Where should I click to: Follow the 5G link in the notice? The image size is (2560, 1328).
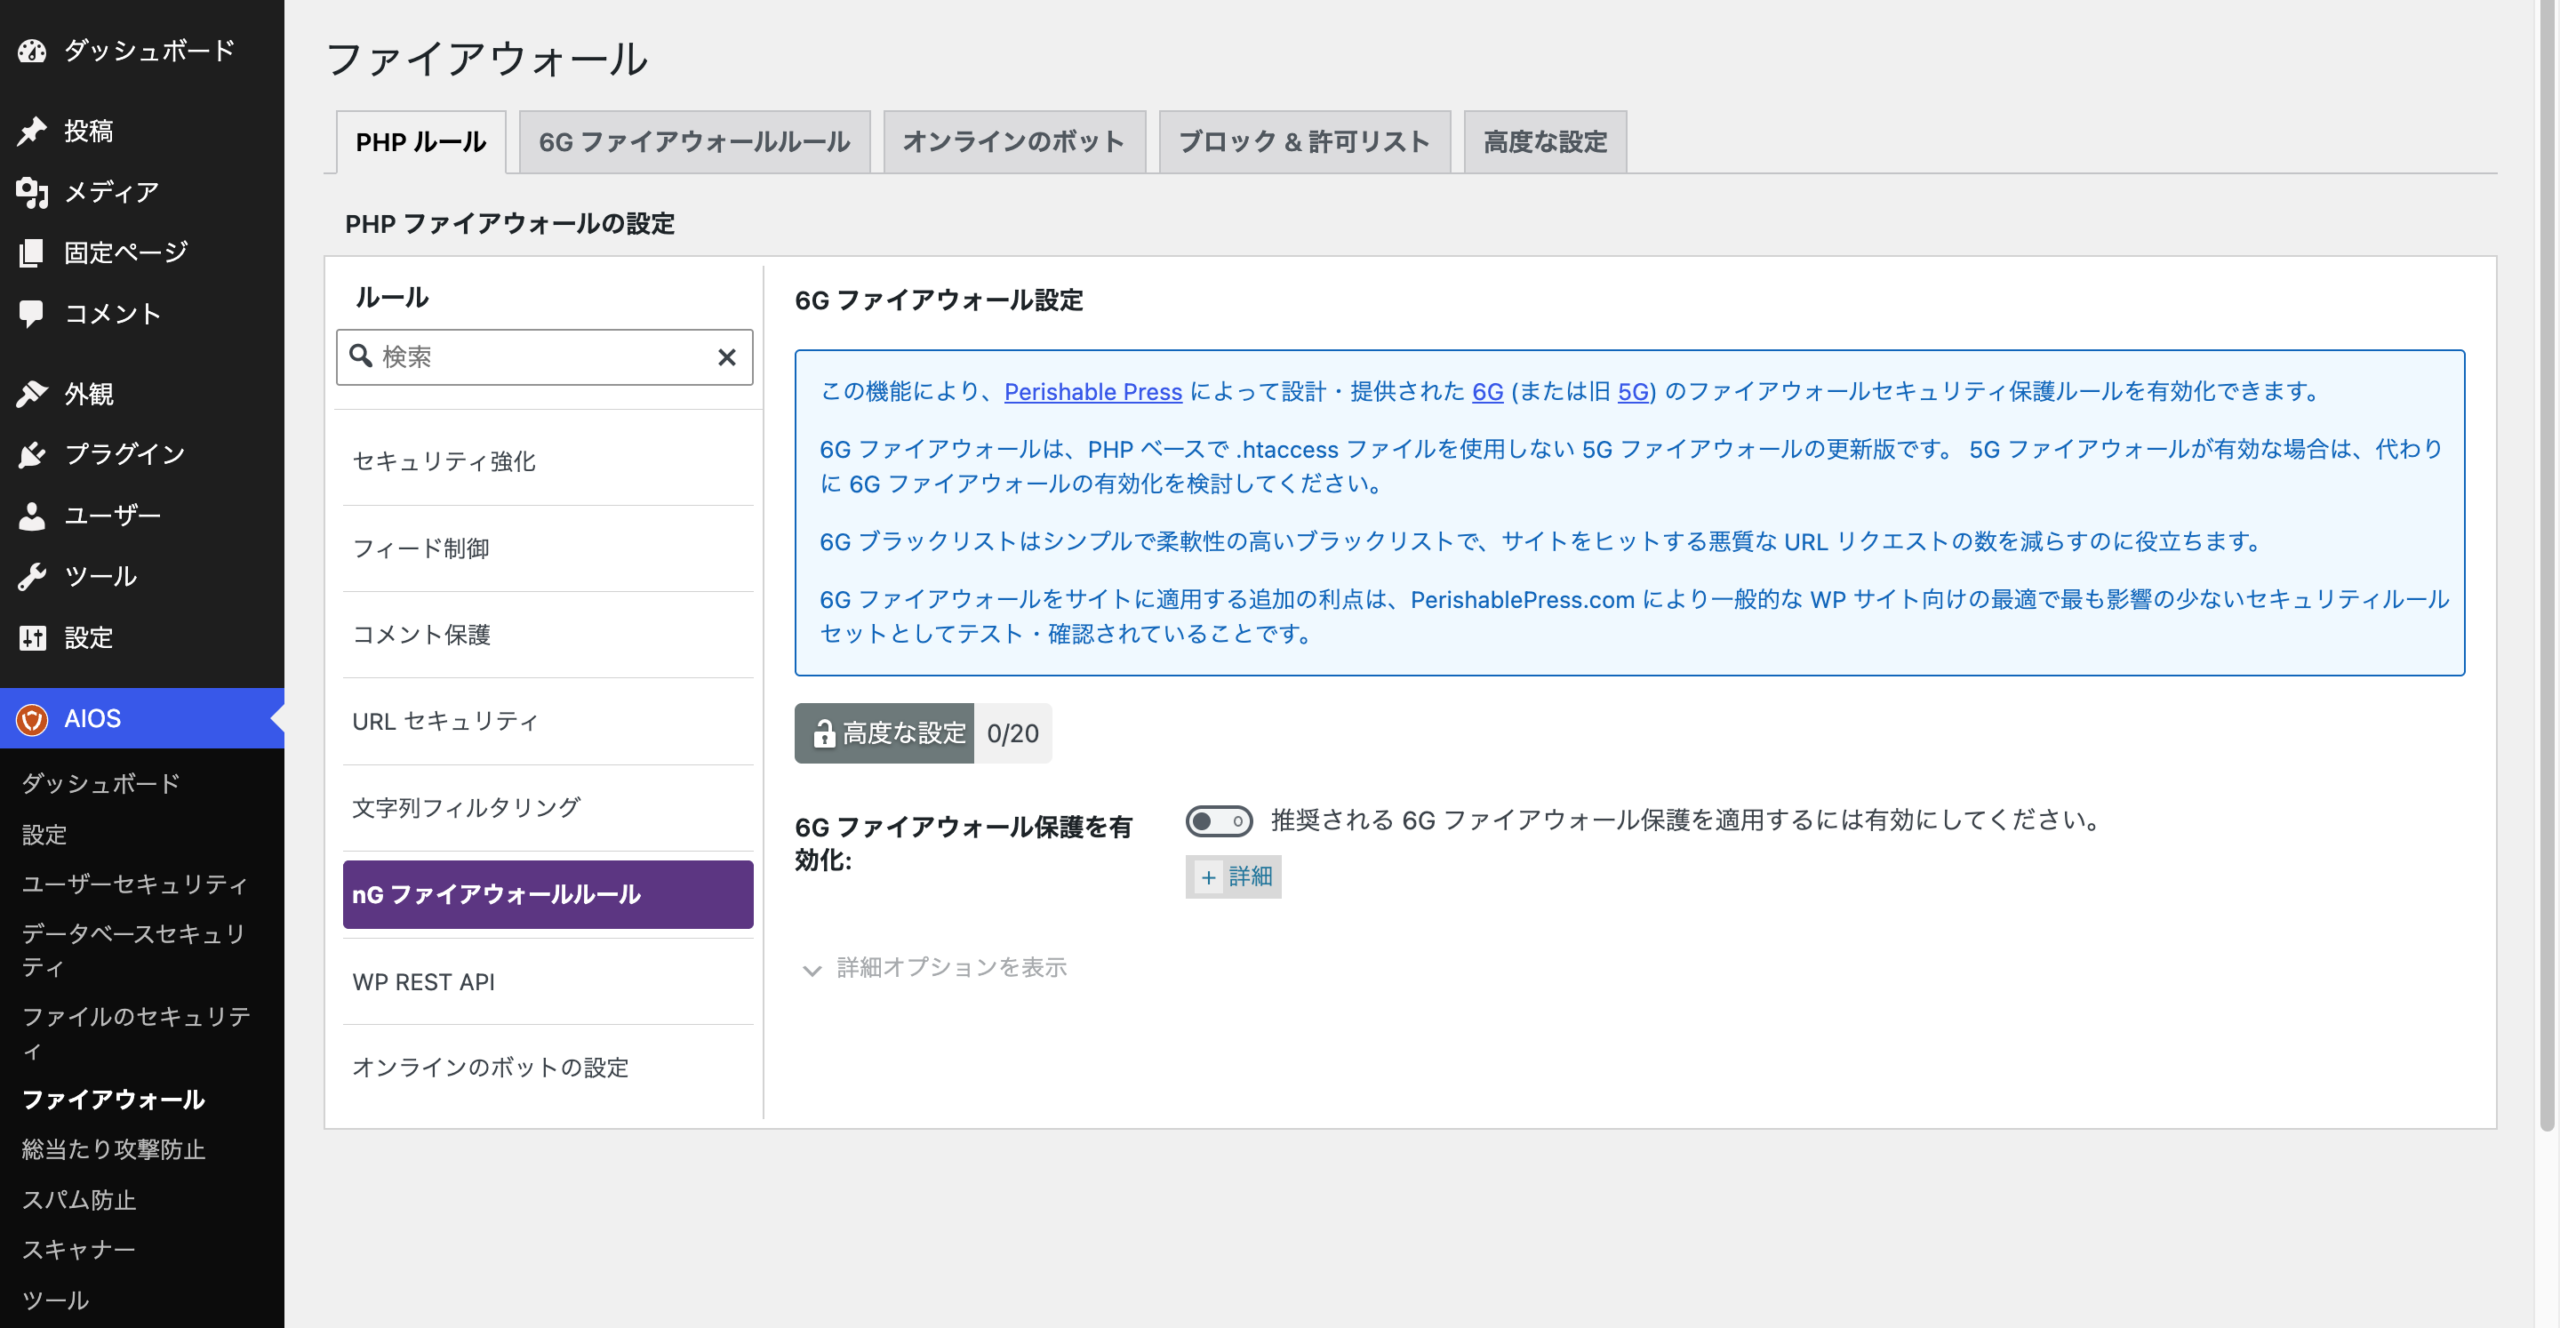[x=1633, y=392]
